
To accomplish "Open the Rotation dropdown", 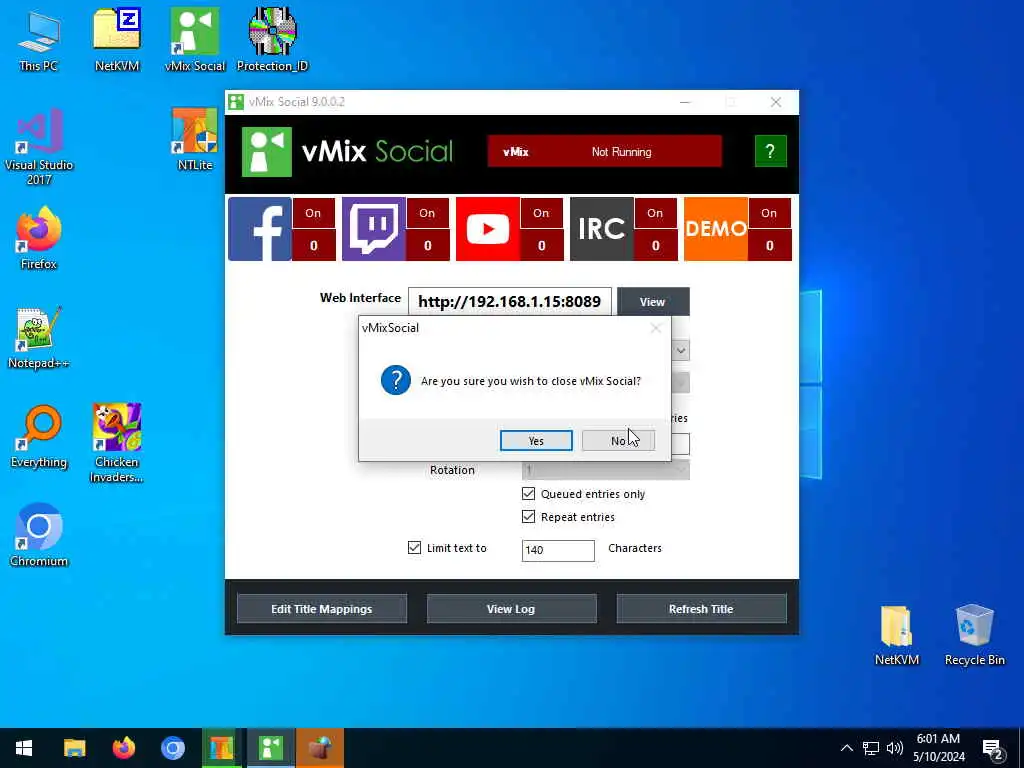I will coord(605,470).
